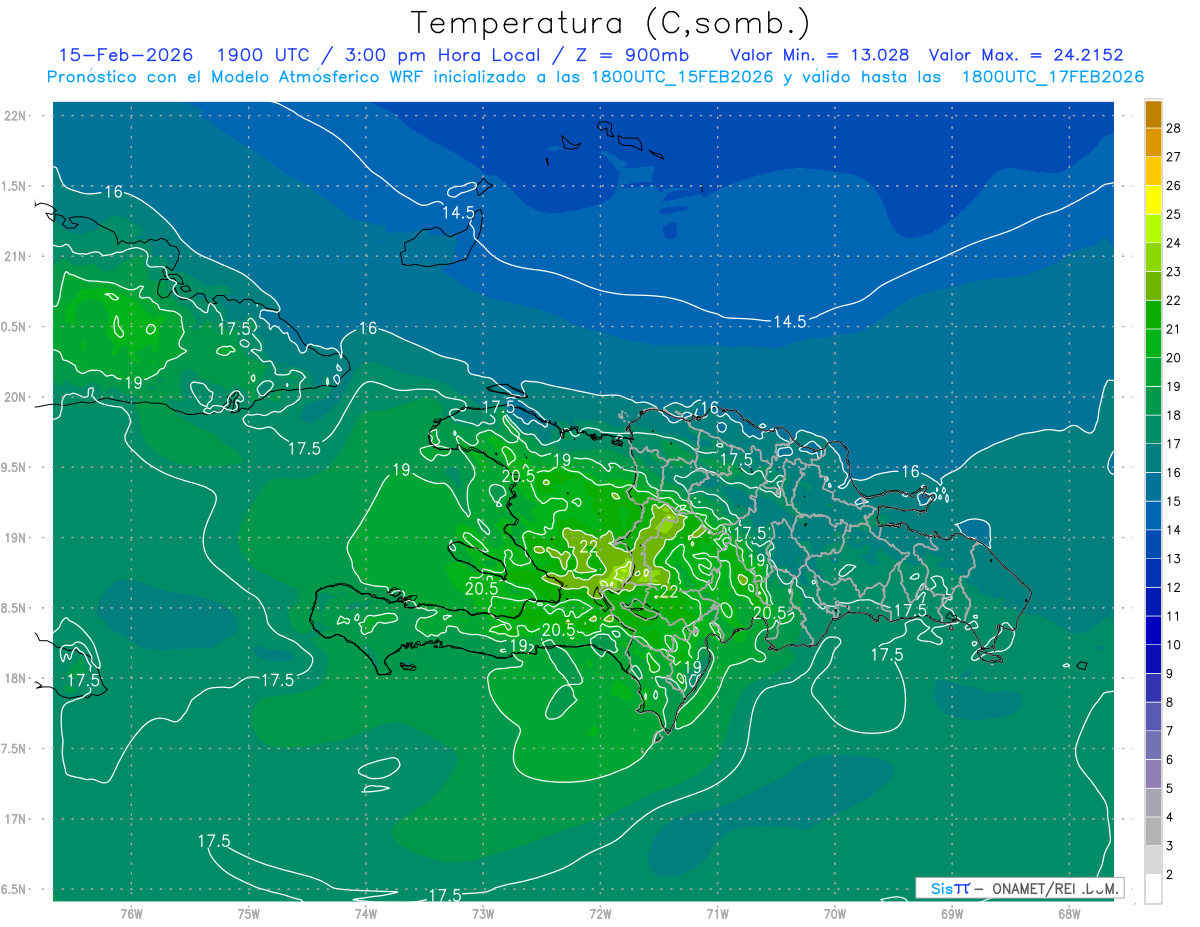Viewport: 1200px width, 927px height.
Task: Click the '72W' longitude axis label
Action: 600,913
